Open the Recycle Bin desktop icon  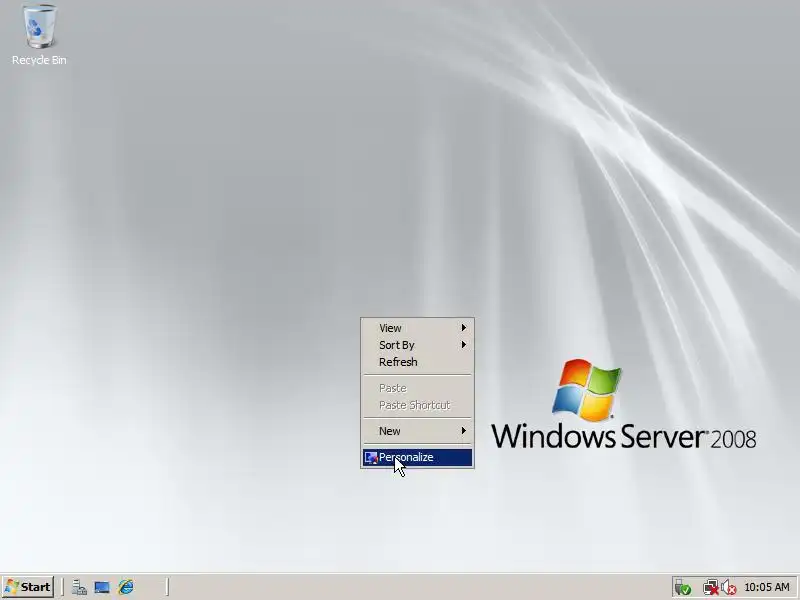click(39, 35)
